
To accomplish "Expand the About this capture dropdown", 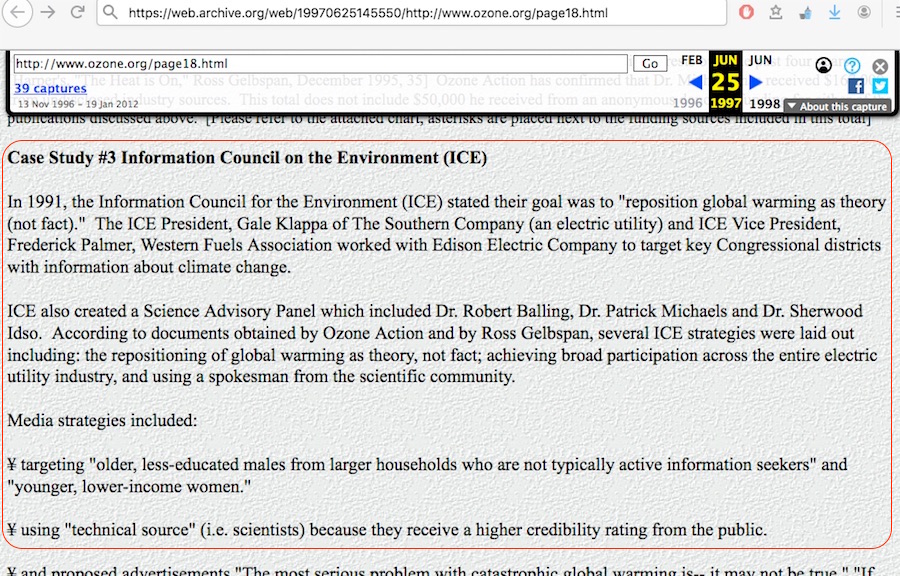I will pyautogui.click(x=836, y=106).
